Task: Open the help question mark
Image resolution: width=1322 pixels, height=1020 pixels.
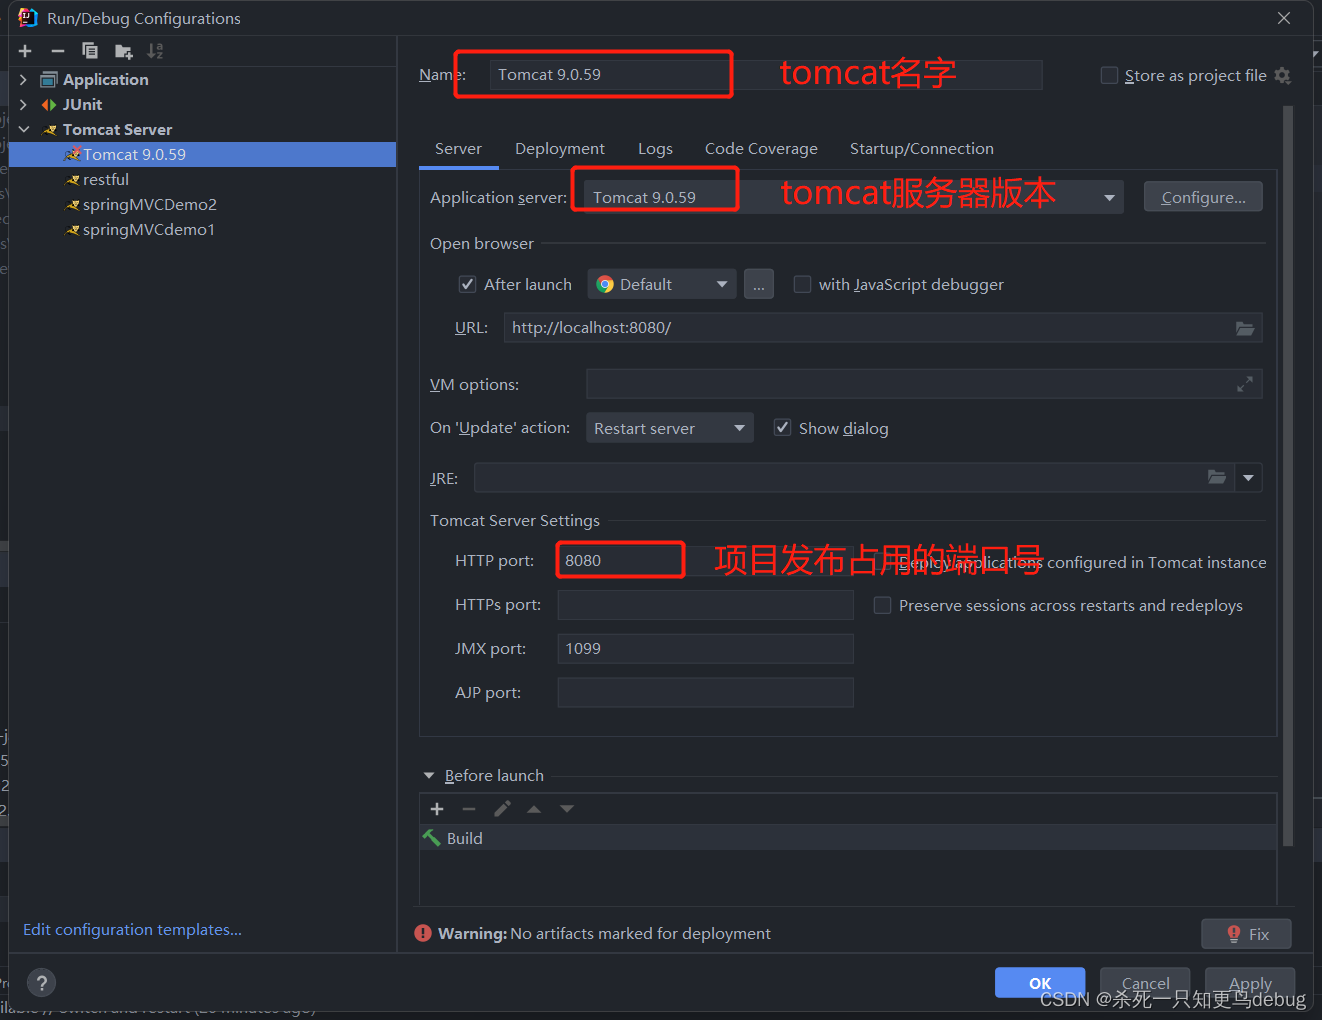Action: click(x=42, y=983)
